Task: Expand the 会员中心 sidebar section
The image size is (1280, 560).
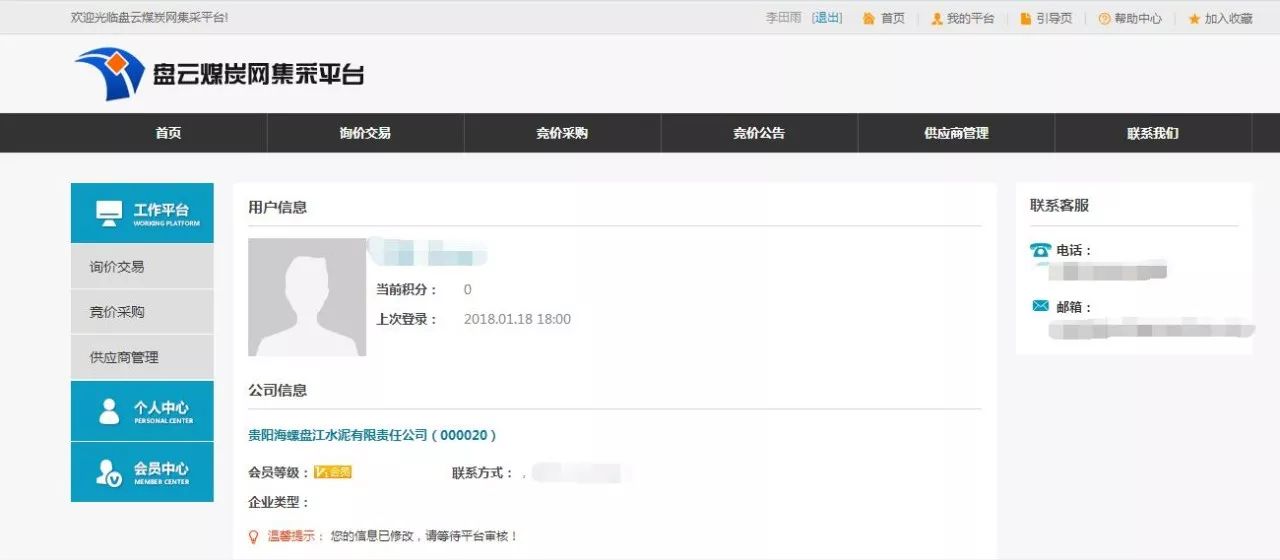Action: (x=142, y=472)
